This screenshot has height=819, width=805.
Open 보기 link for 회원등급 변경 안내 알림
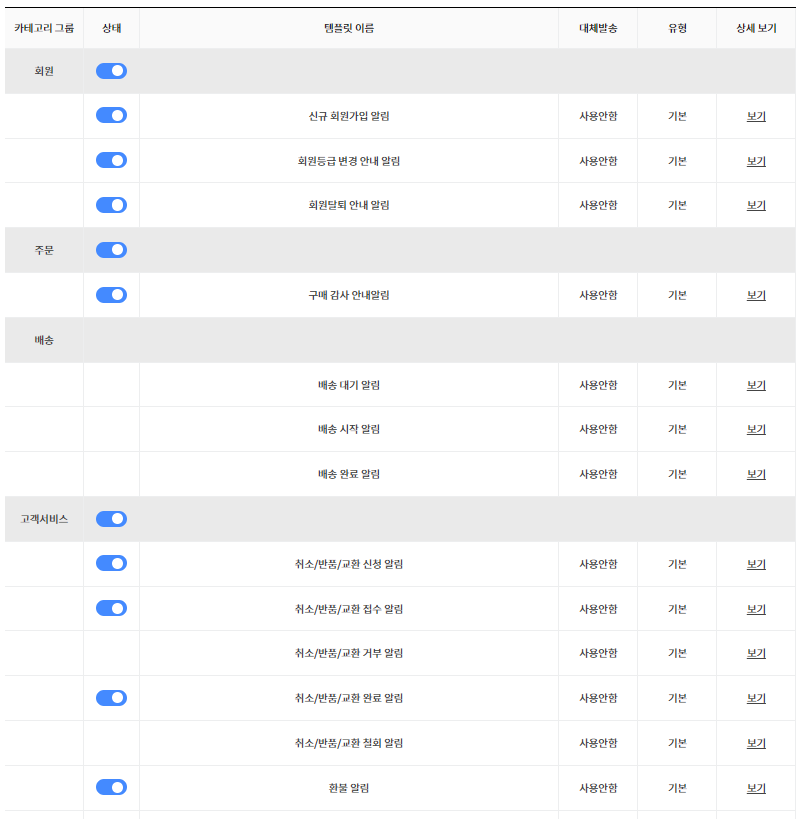pyautogui.click(x=756, y=161)
